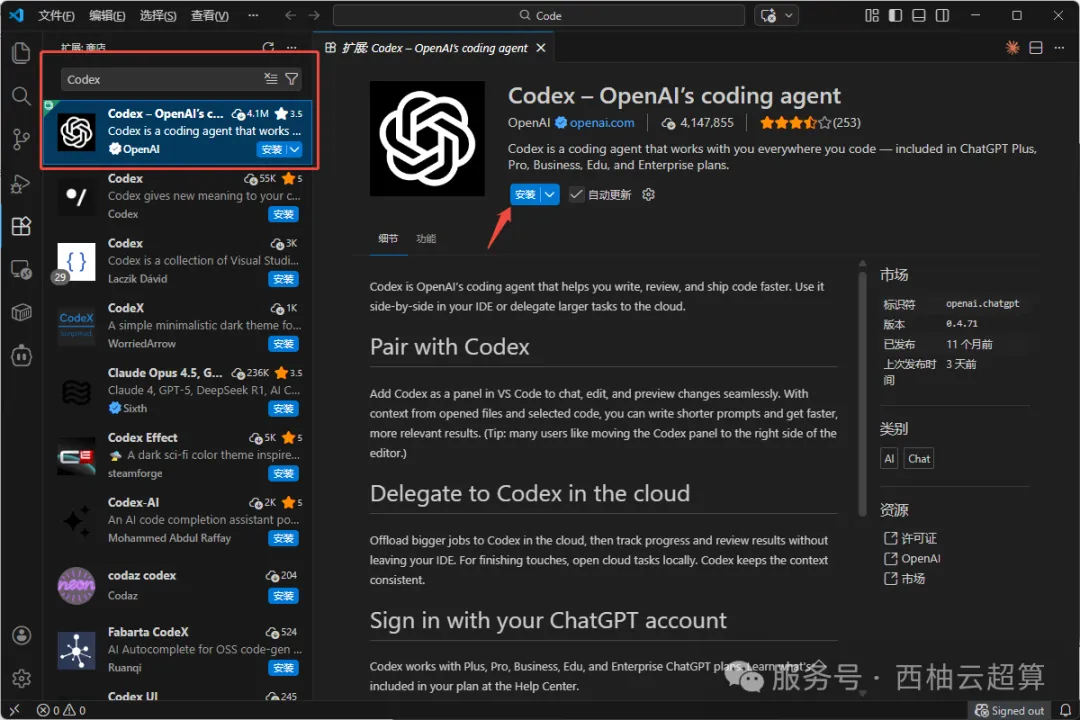Screen dimensions: 1080x720
Task: Open the openai.com publisher link
Action: [x=601, y=123]
